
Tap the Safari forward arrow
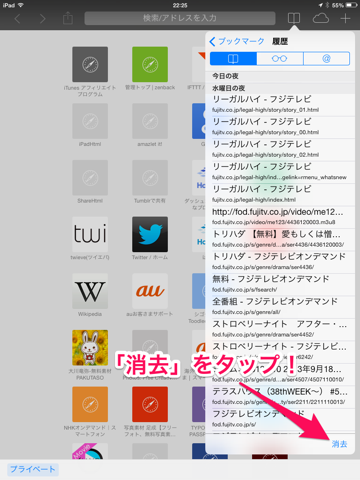(x=42, y=19)
